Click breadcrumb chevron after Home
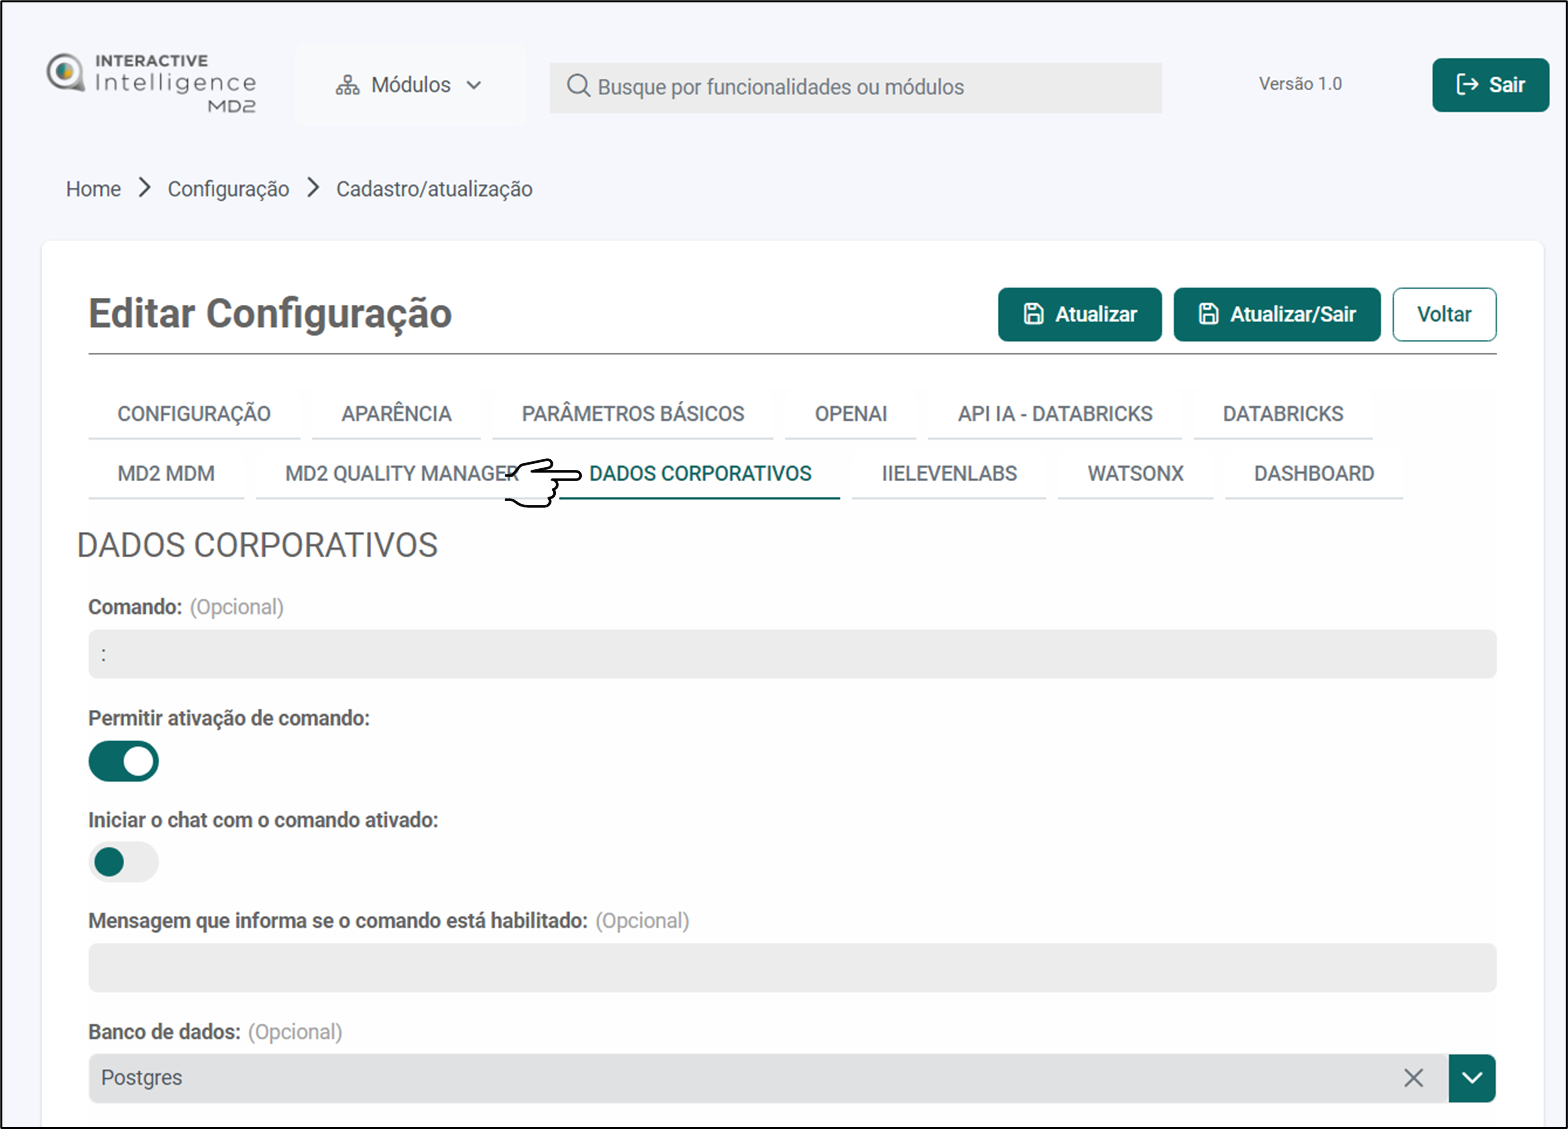1568x1129 pixels. pyautogui.click(x=145, y=188)
